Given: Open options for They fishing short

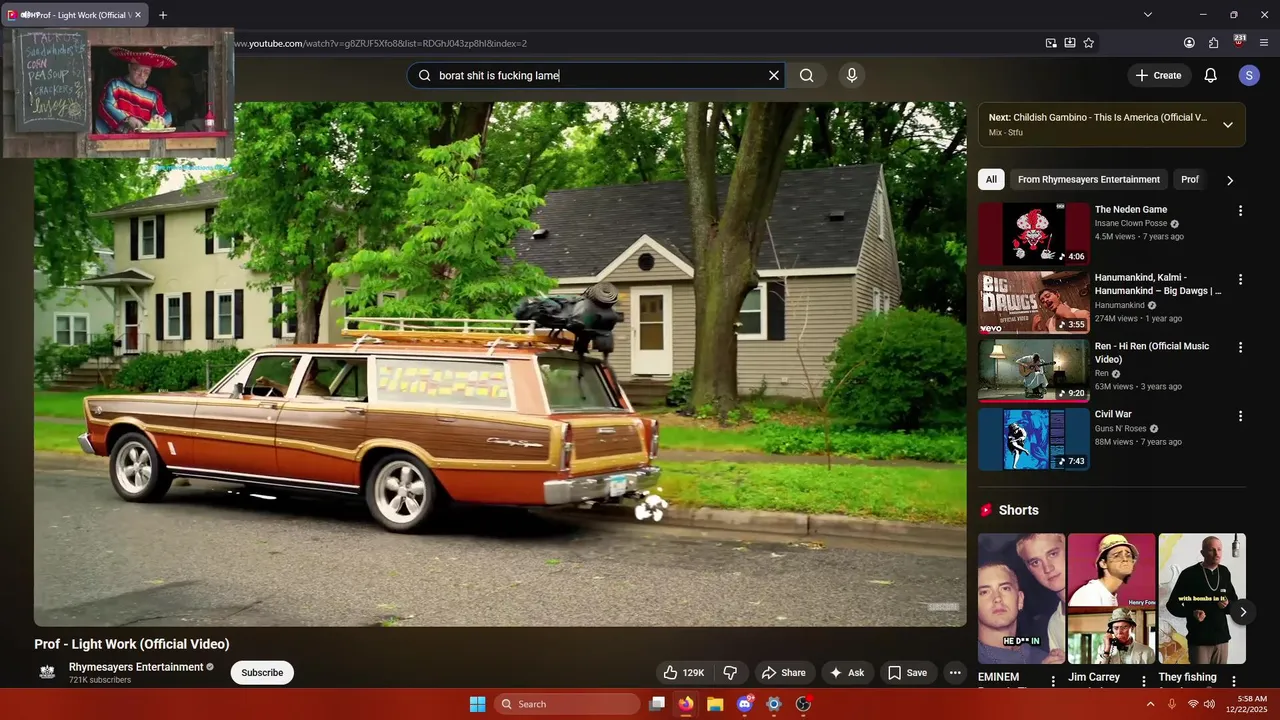Looking at the screenshot, I should pyautogui.click(x=1234, y=681).
